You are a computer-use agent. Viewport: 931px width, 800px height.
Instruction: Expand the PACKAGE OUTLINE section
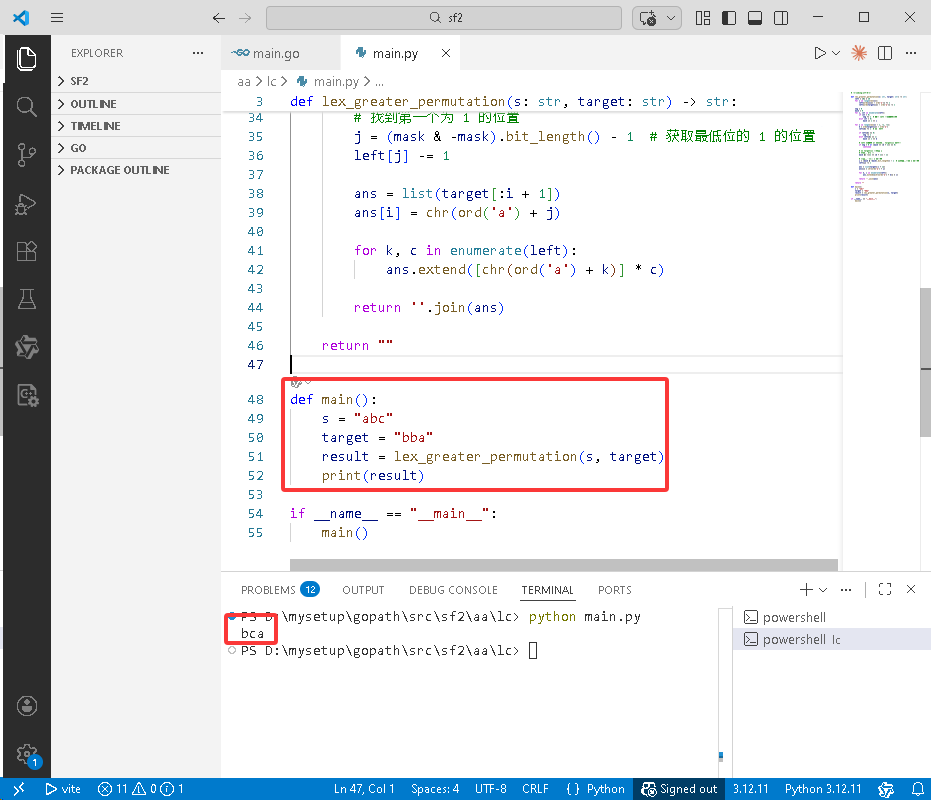point(136,170)
